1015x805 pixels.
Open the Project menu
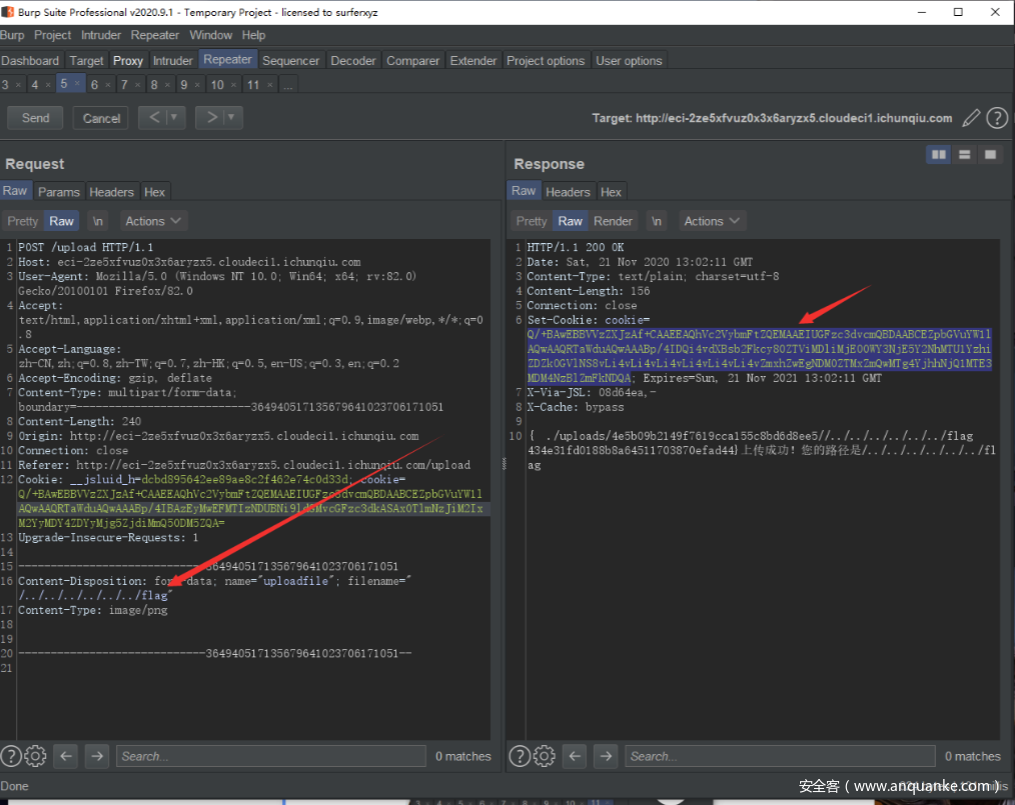click(52, 35)
